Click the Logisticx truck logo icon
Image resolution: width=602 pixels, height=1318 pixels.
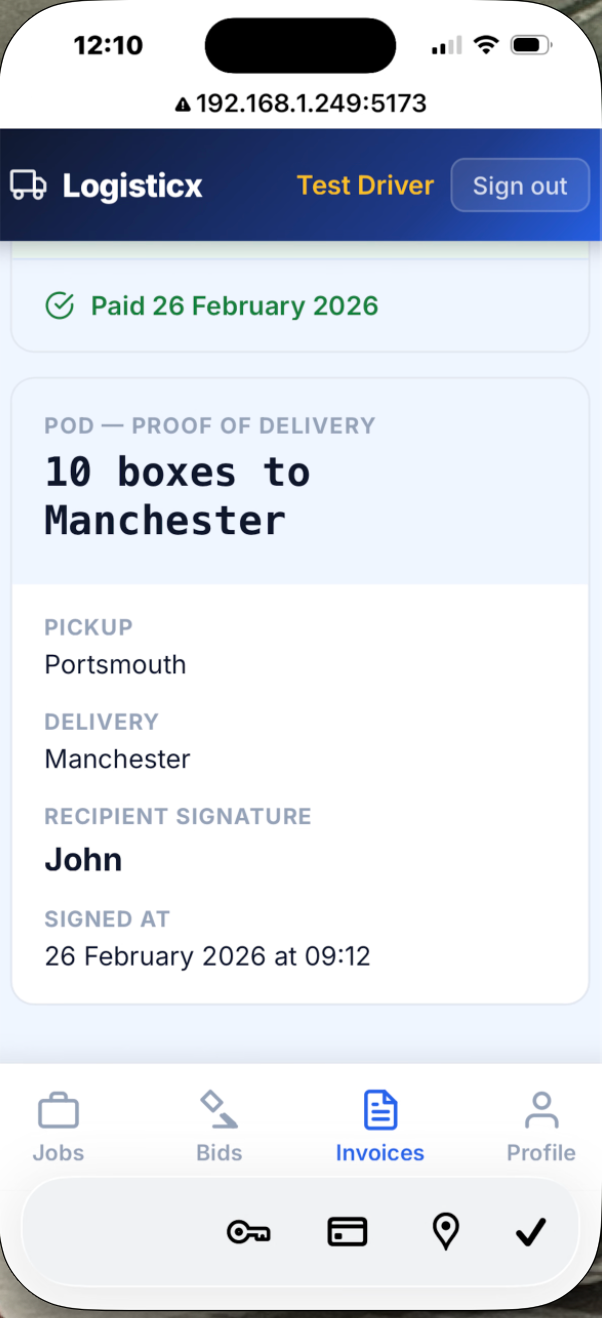(29, 185)
